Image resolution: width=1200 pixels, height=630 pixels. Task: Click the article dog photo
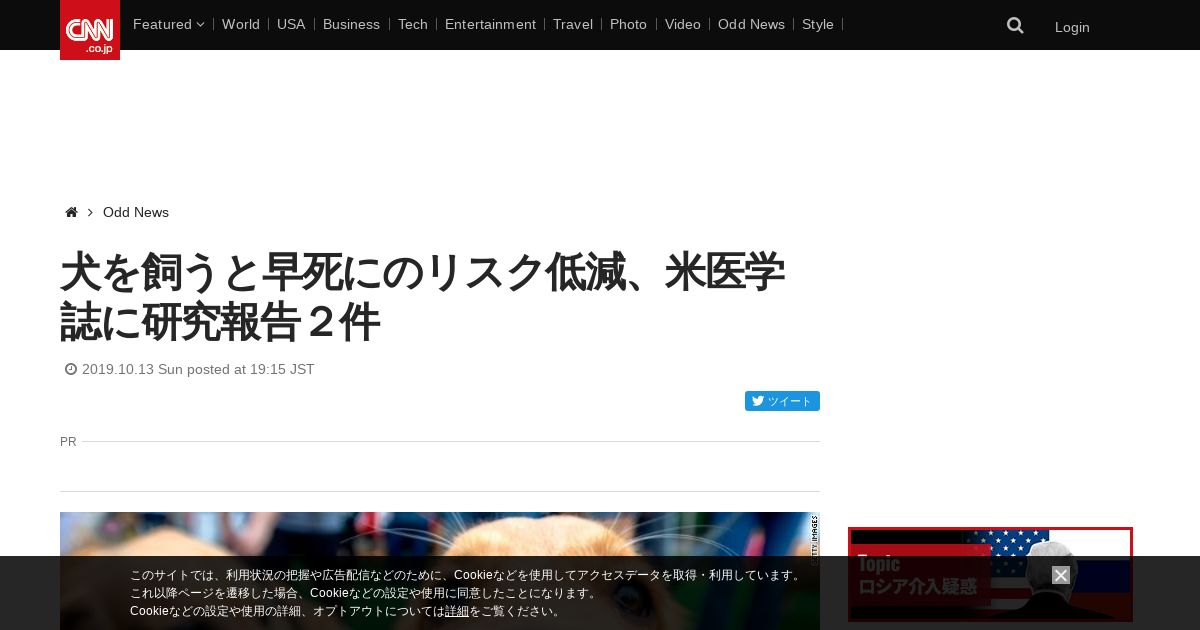tap(440, 571)
